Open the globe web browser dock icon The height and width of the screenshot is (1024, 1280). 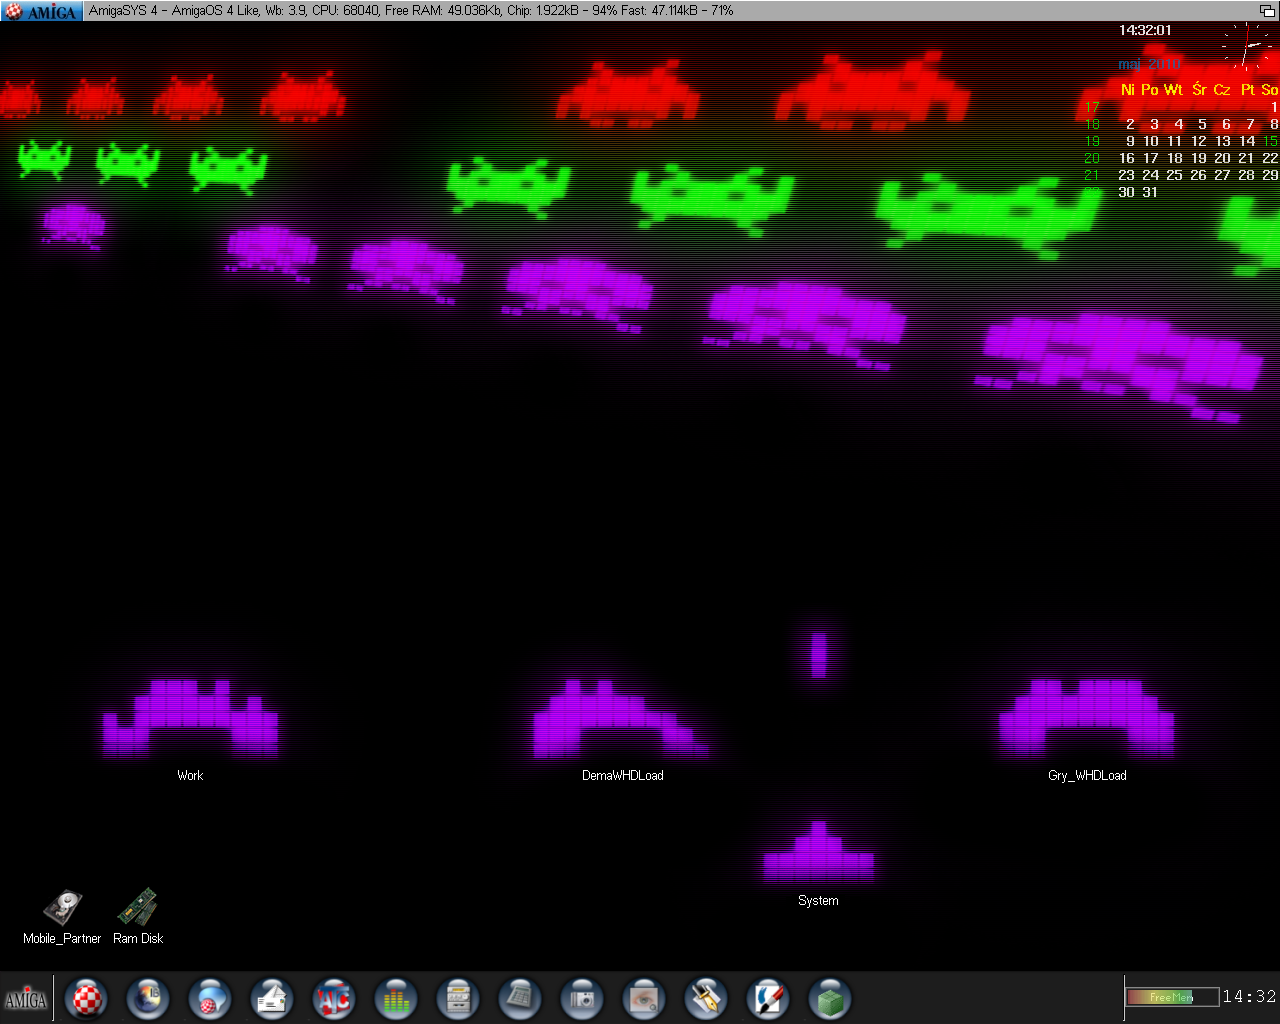click(148, 998)
